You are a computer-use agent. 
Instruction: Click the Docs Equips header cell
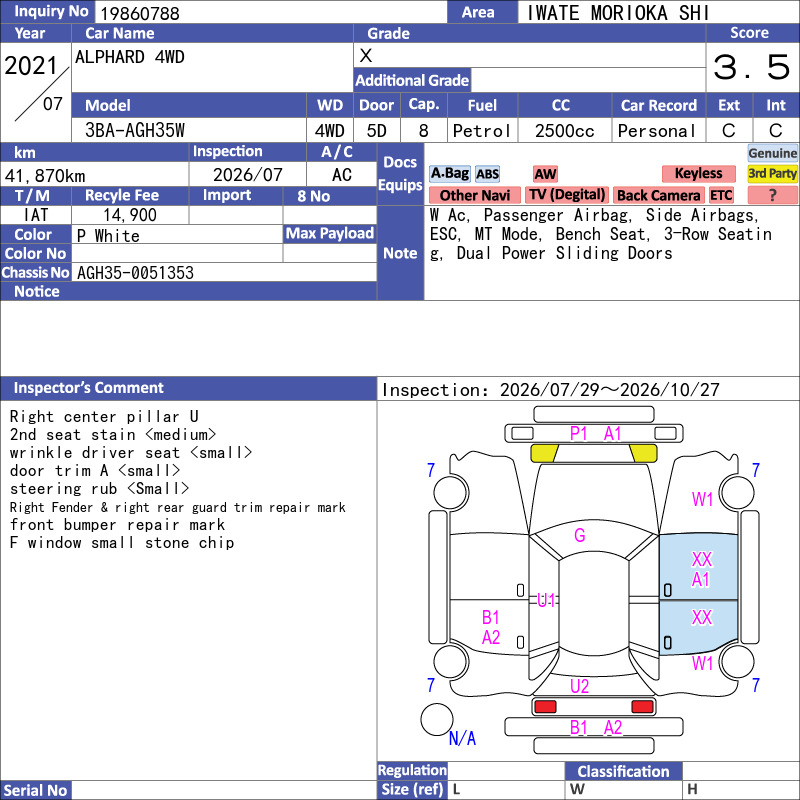pyautogui.click(x=401, y=173)
